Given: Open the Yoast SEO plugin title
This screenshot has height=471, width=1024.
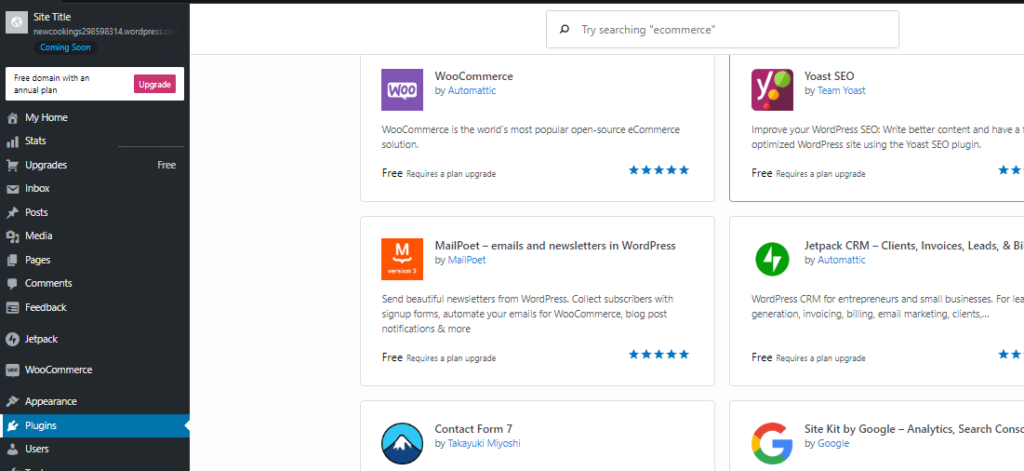Looking at the screenshot, I should coord(829,76).
